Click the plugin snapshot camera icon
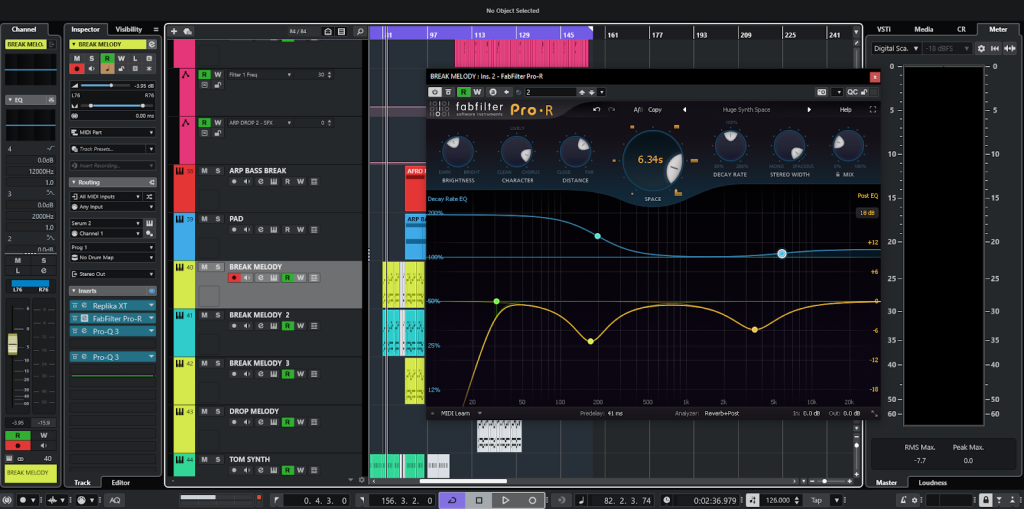This screenshot has height=509, width=1024. [821, 91]
